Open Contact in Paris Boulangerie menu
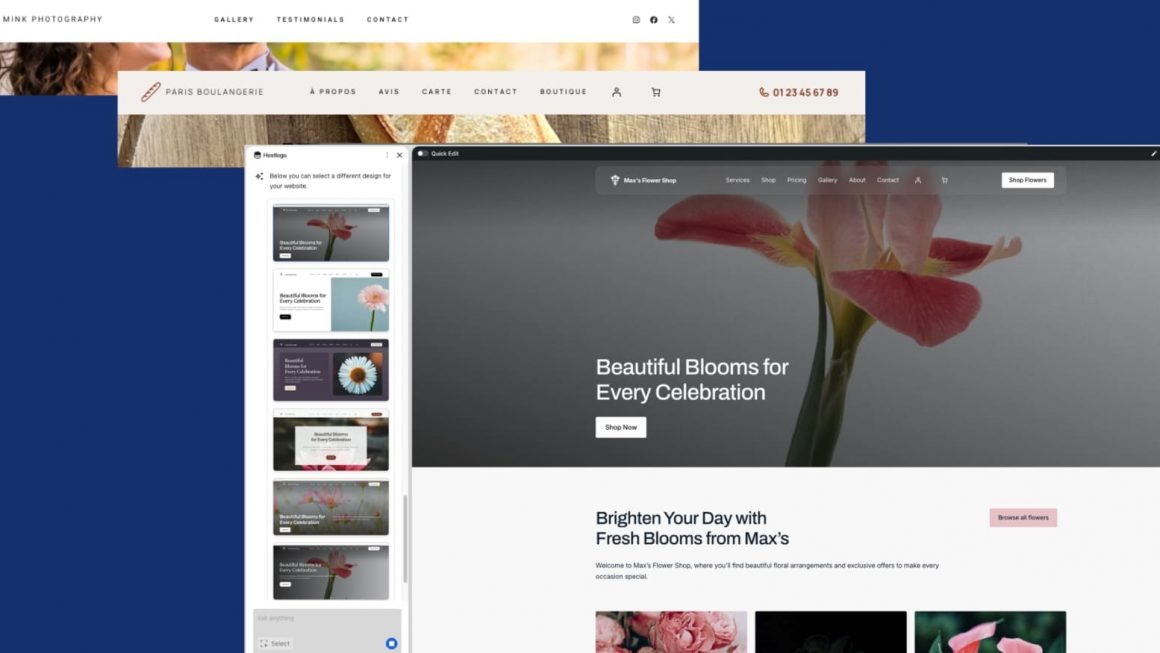 click(496, 92)
